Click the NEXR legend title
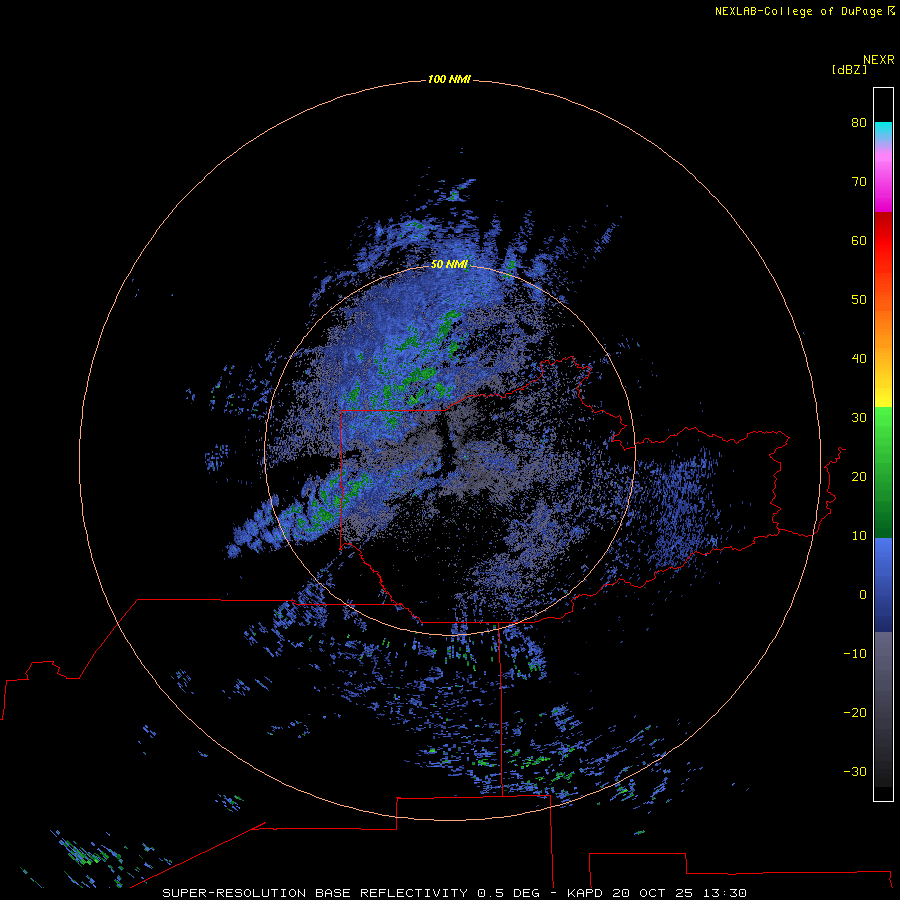This screenshot has height=900, width=900. 879,60
